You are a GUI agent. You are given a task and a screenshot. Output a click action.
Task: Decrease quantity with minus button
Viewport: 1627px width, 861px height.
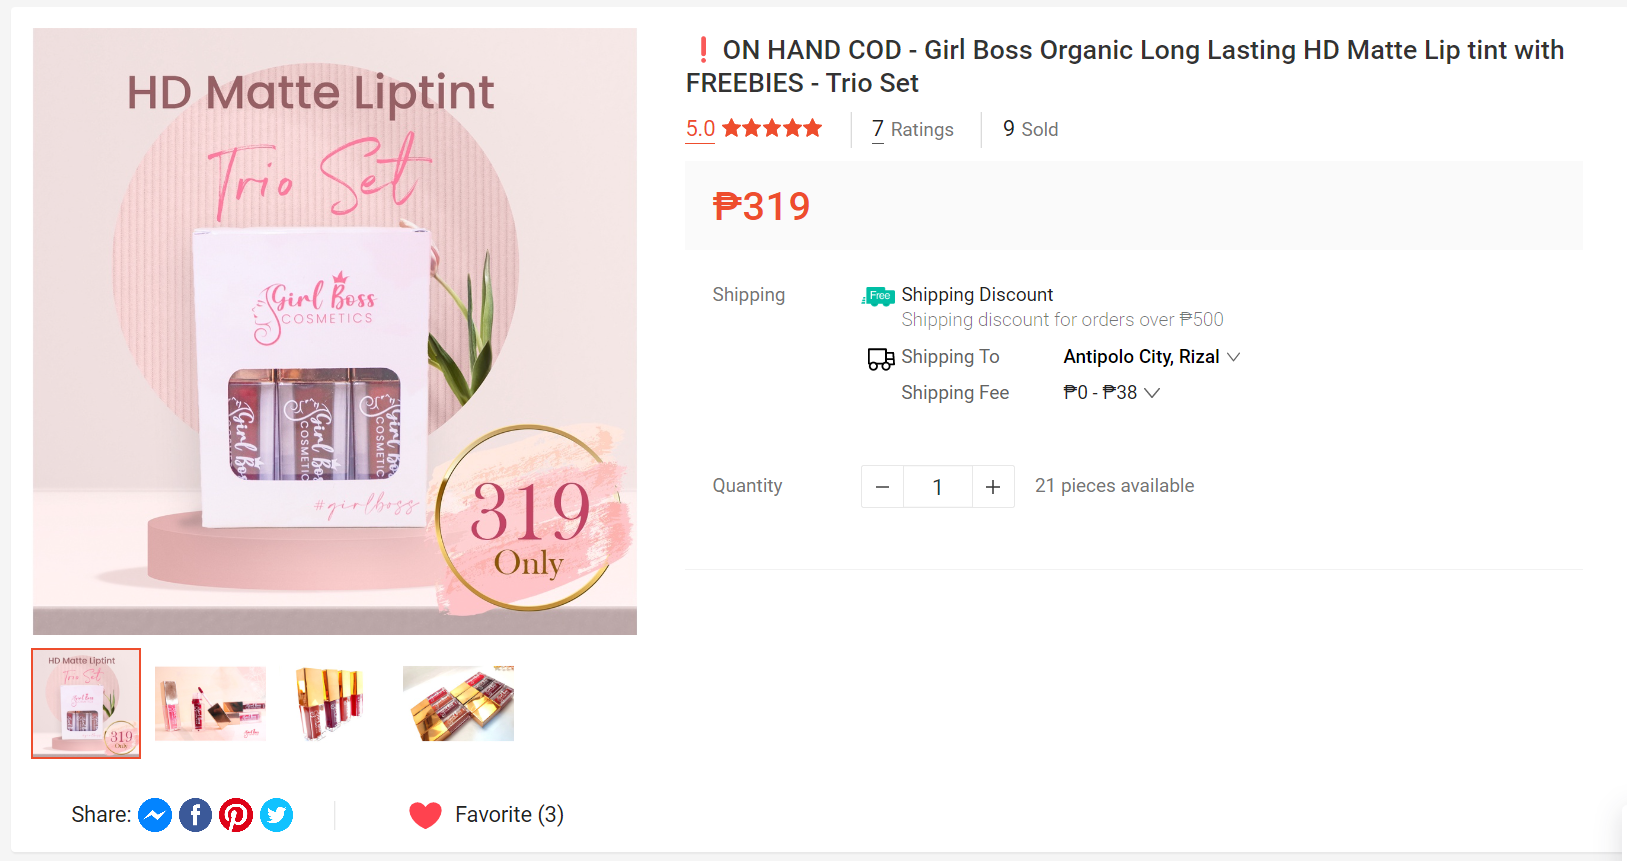tap(882, 487)
